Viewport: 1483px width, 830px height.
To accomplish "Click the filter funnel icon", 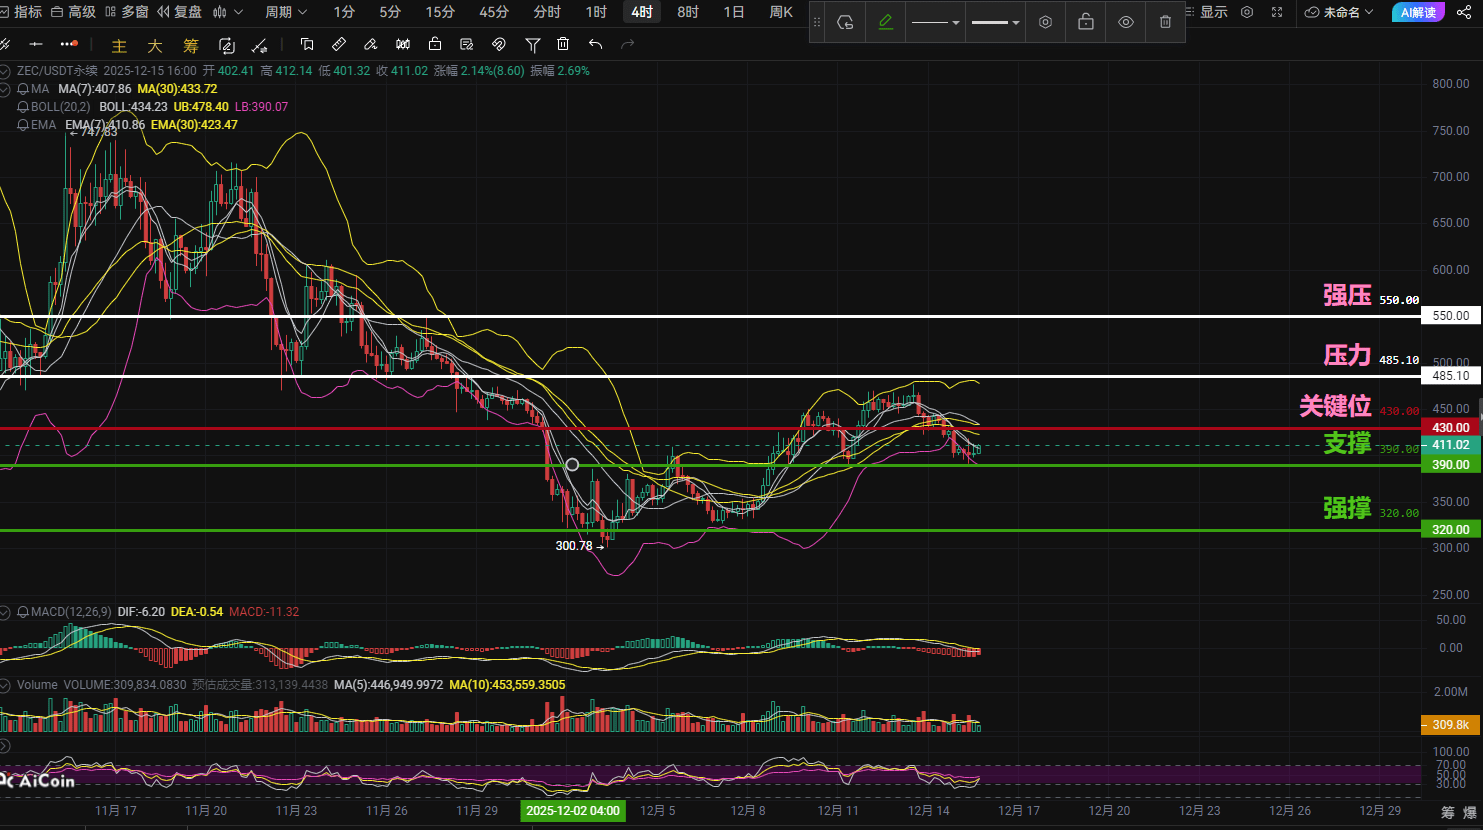I will [533, 45].
